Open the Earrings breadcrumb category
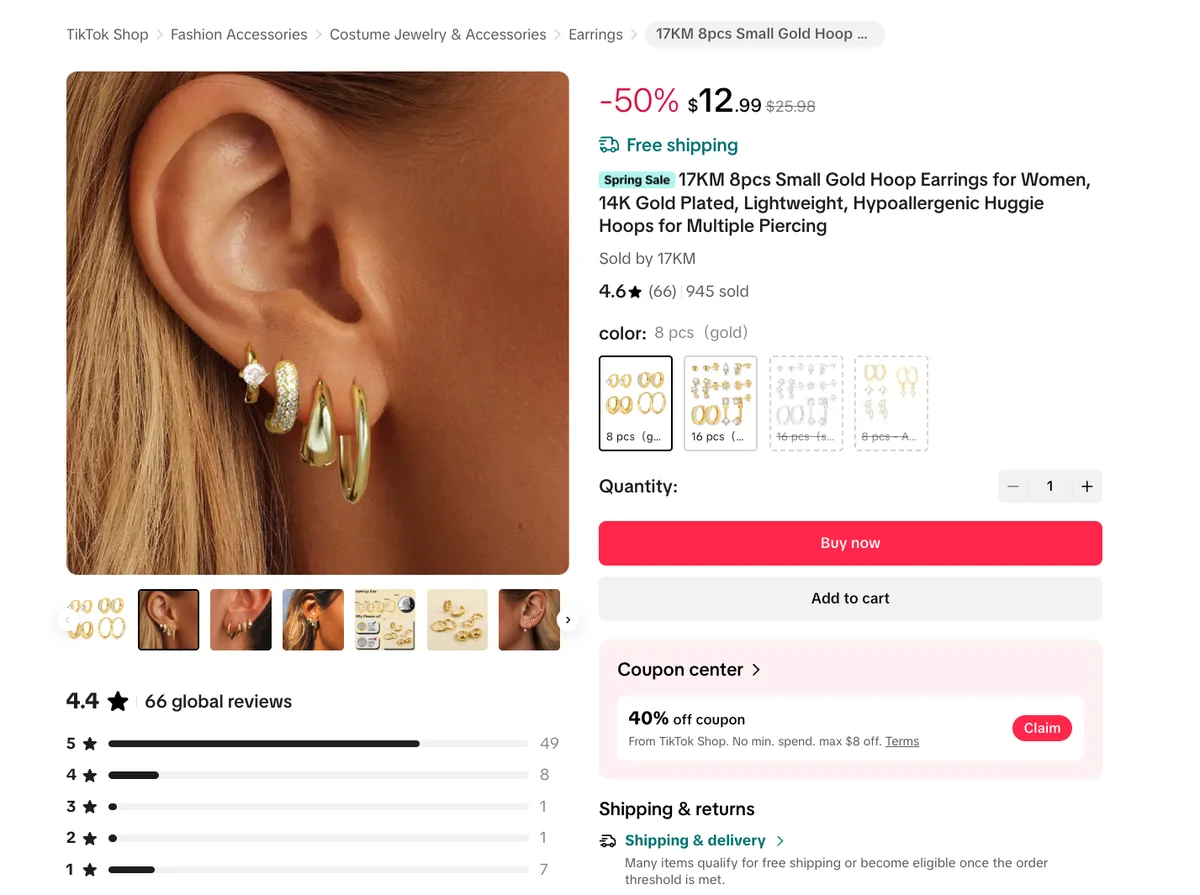Image resolution: width=1200 pixels, height=895 pixels. coord(595,33)
